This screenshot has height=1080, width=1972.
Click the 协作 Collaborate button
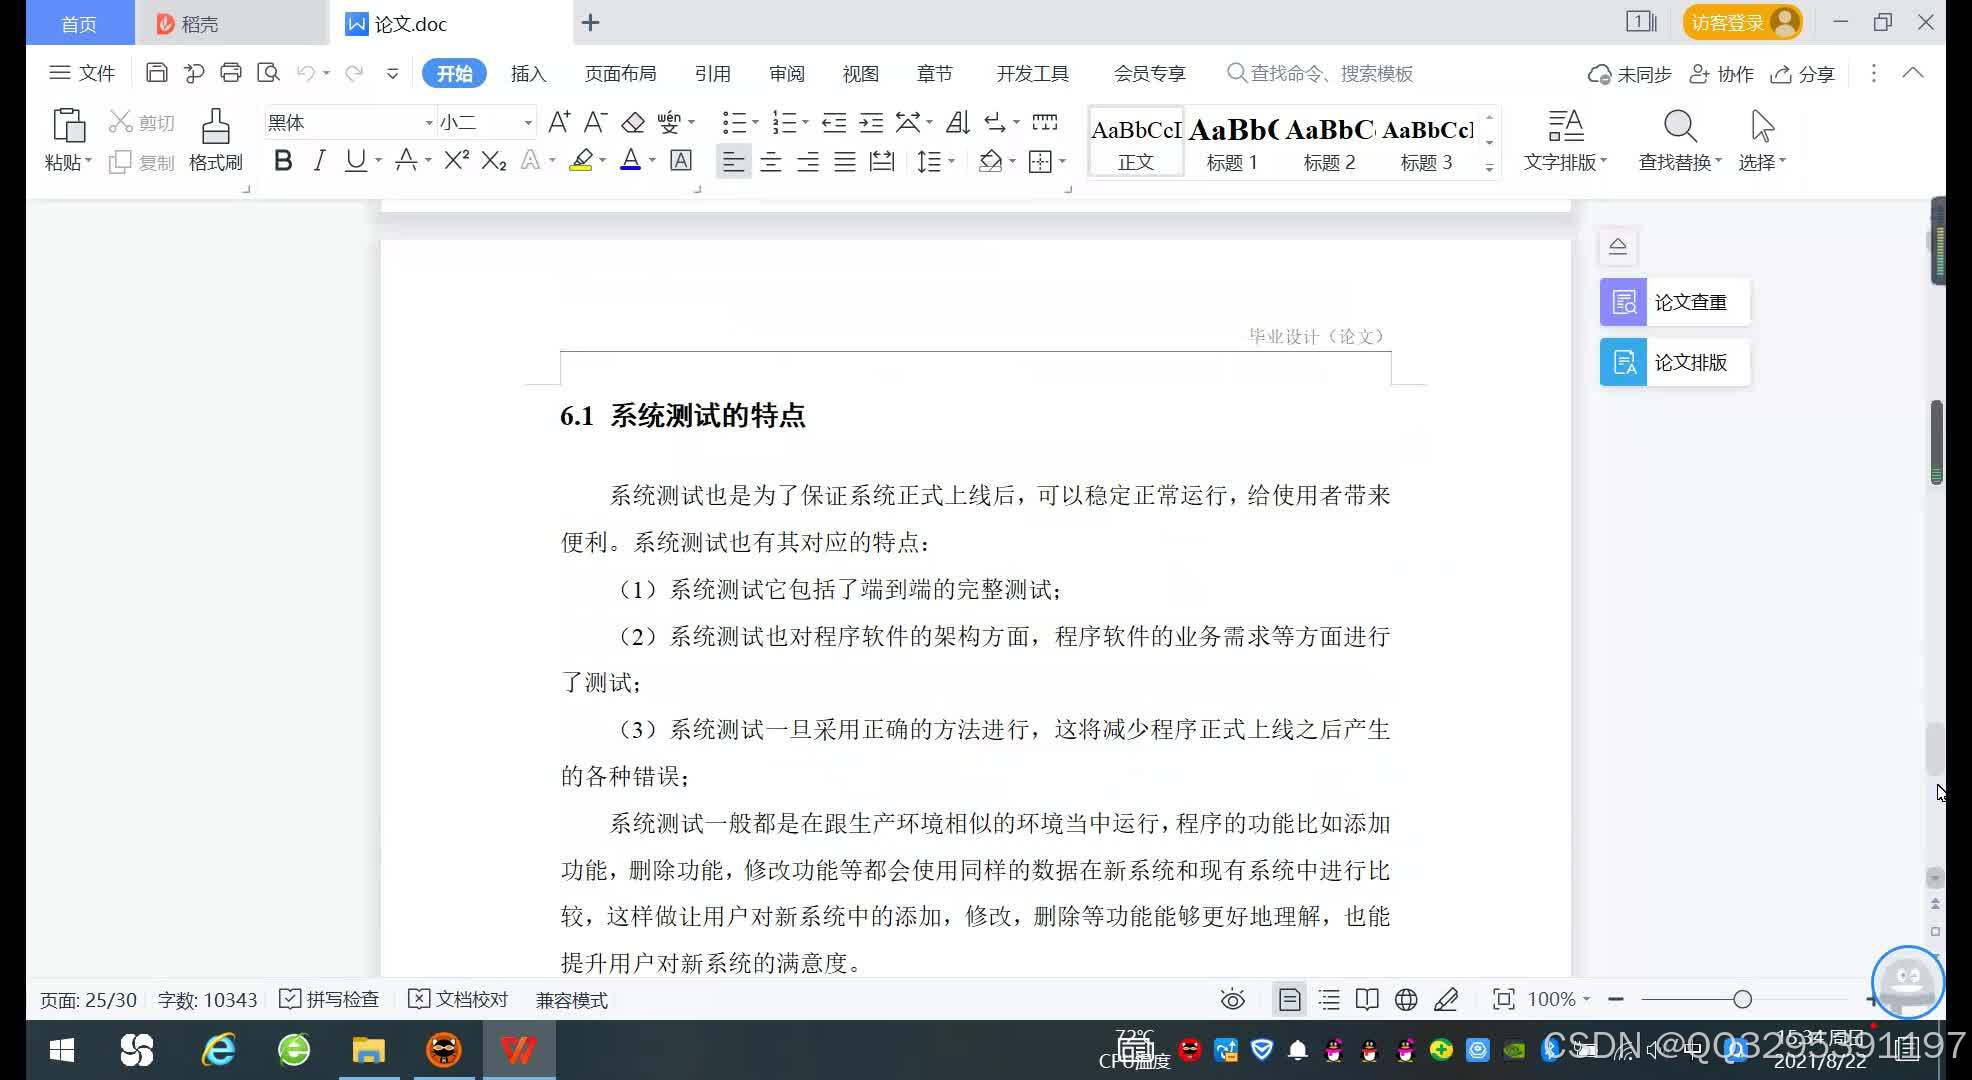coord(1721,74)
